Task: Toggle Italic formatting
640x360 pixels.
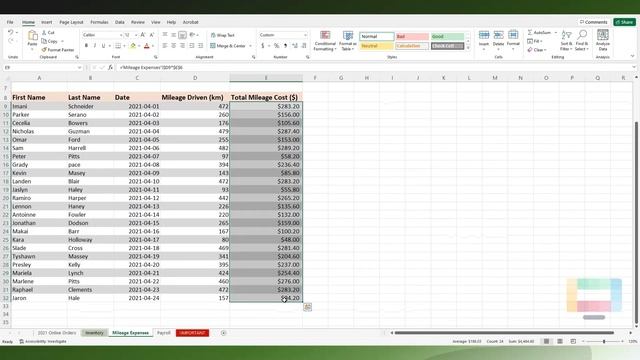Action: tap(95, 46)
